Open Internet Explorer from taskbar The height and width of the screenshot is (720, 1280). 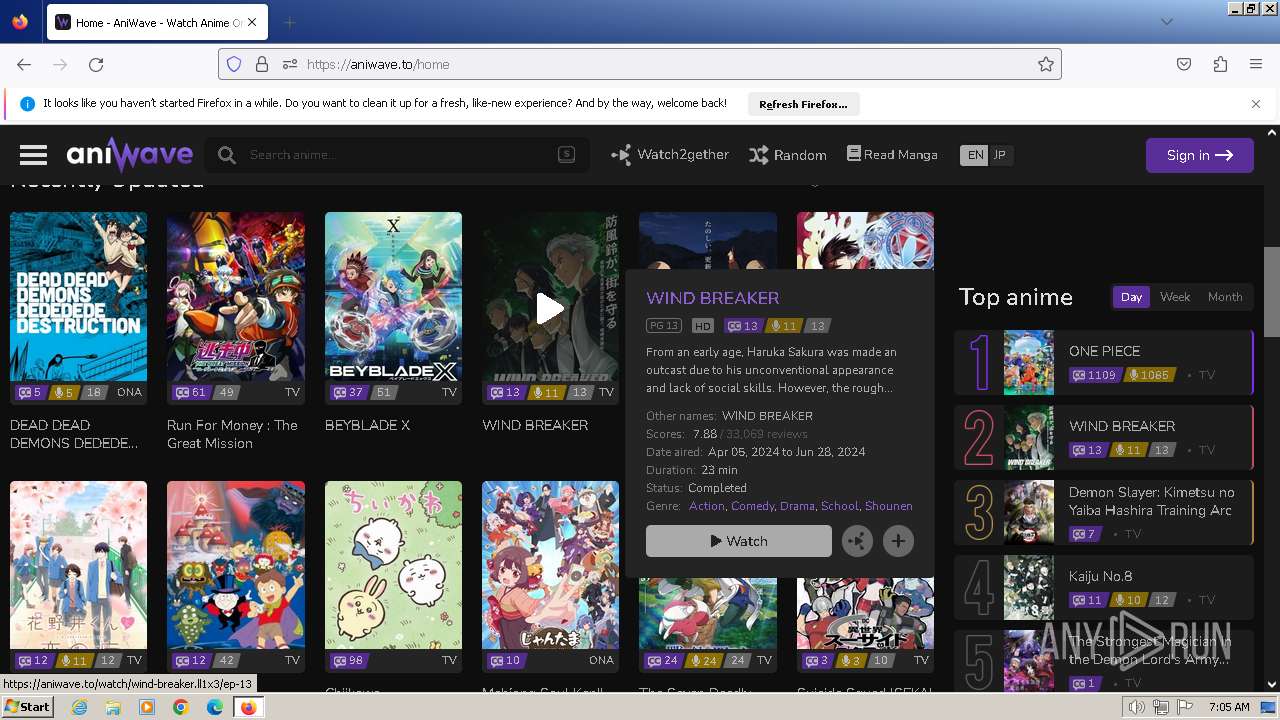tap(80, 707)
